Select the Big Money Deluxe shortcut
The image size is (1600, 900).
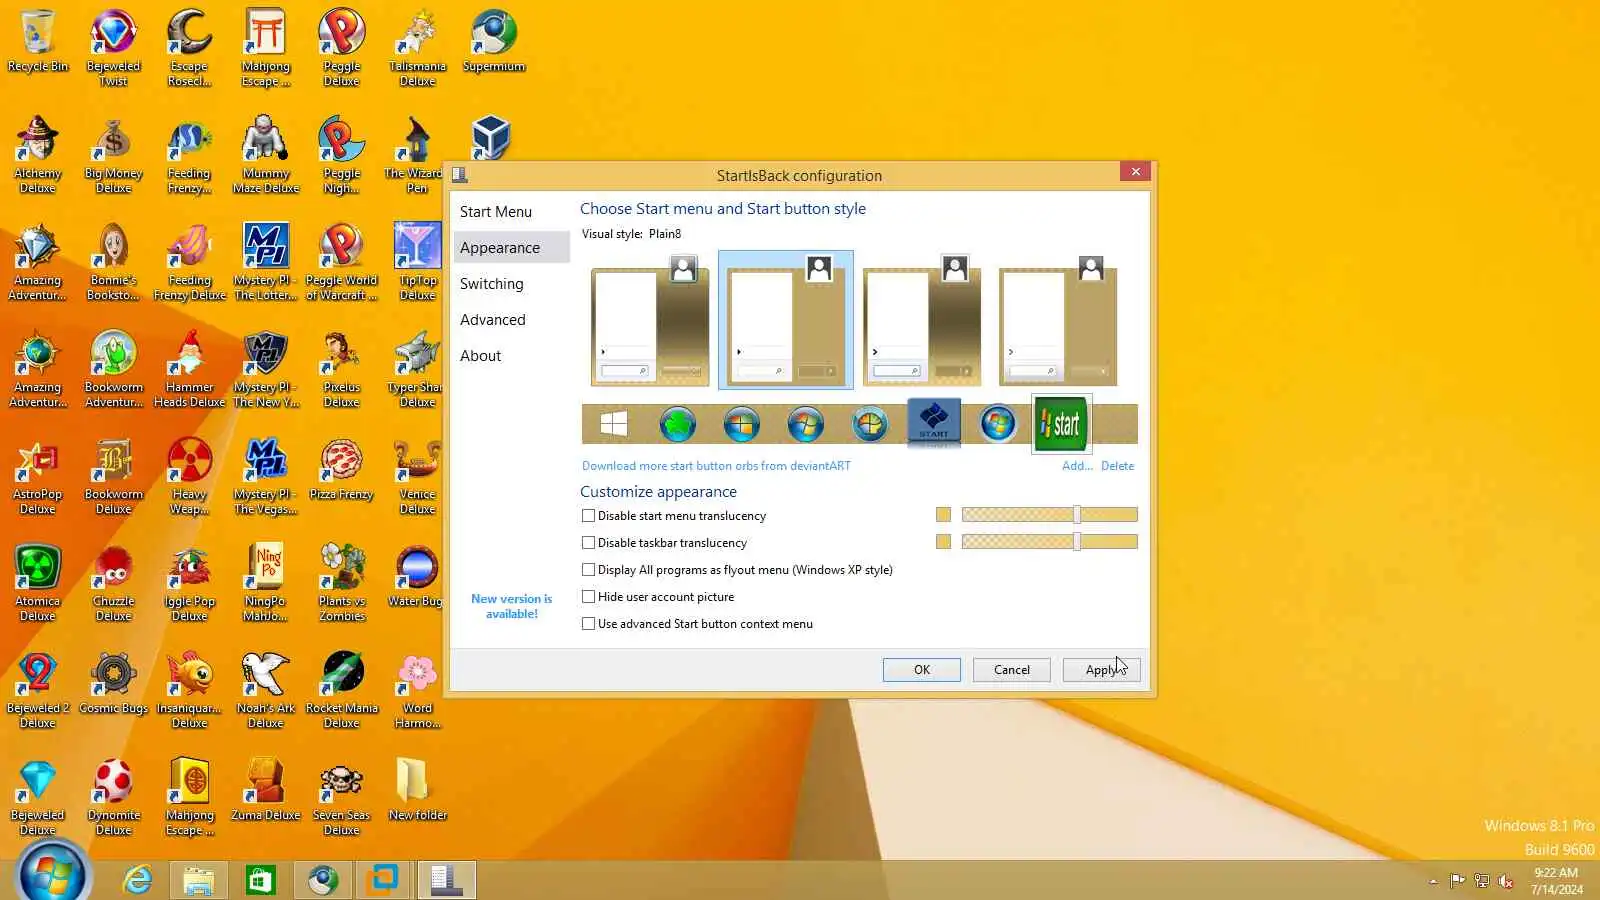click(x=114, y=155)
